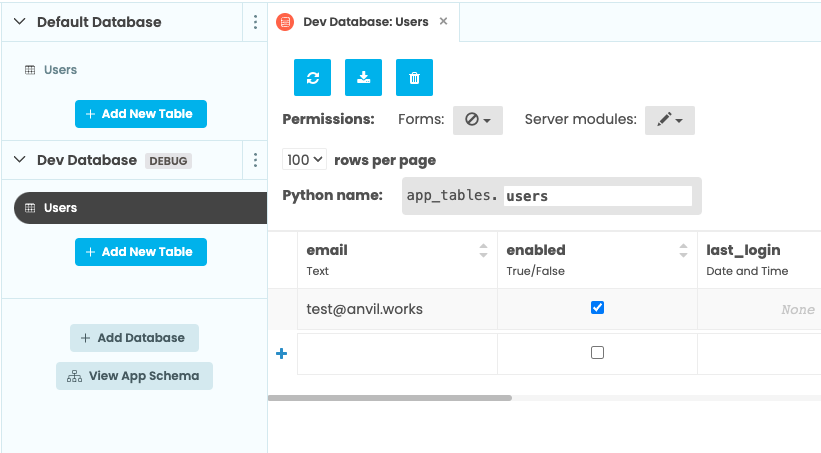Viewport: 821px width, 453px height.
Task: Open Dev Database three-dot options menu
Action: 255,160
